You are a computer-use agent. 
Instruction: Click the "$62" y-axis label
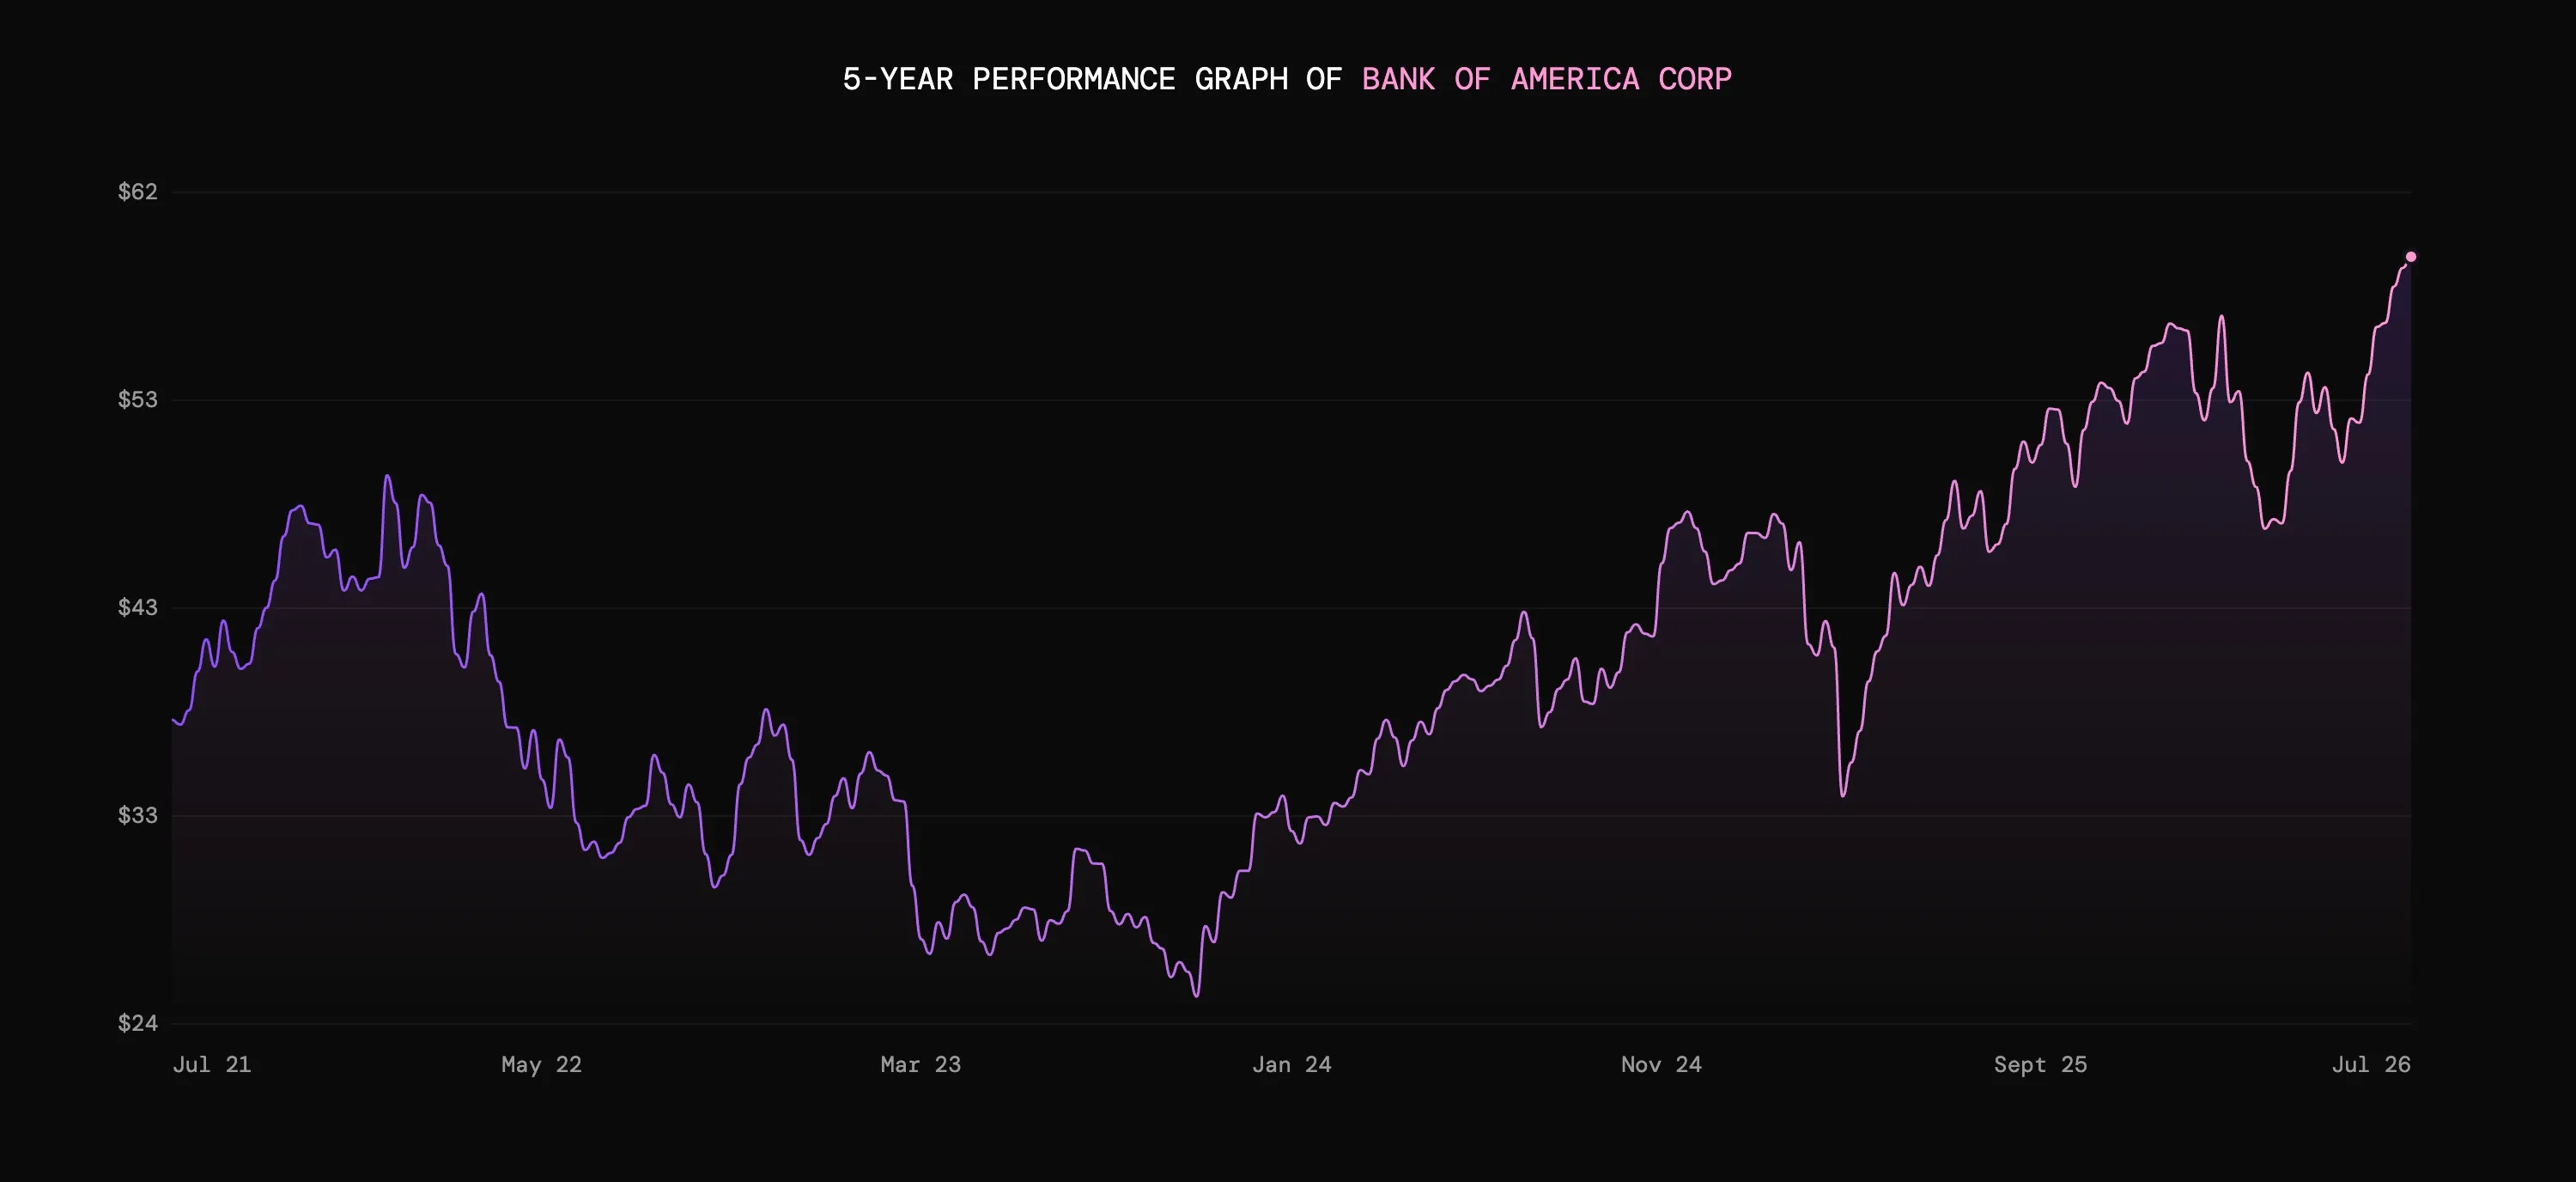(x=138, y=192)
